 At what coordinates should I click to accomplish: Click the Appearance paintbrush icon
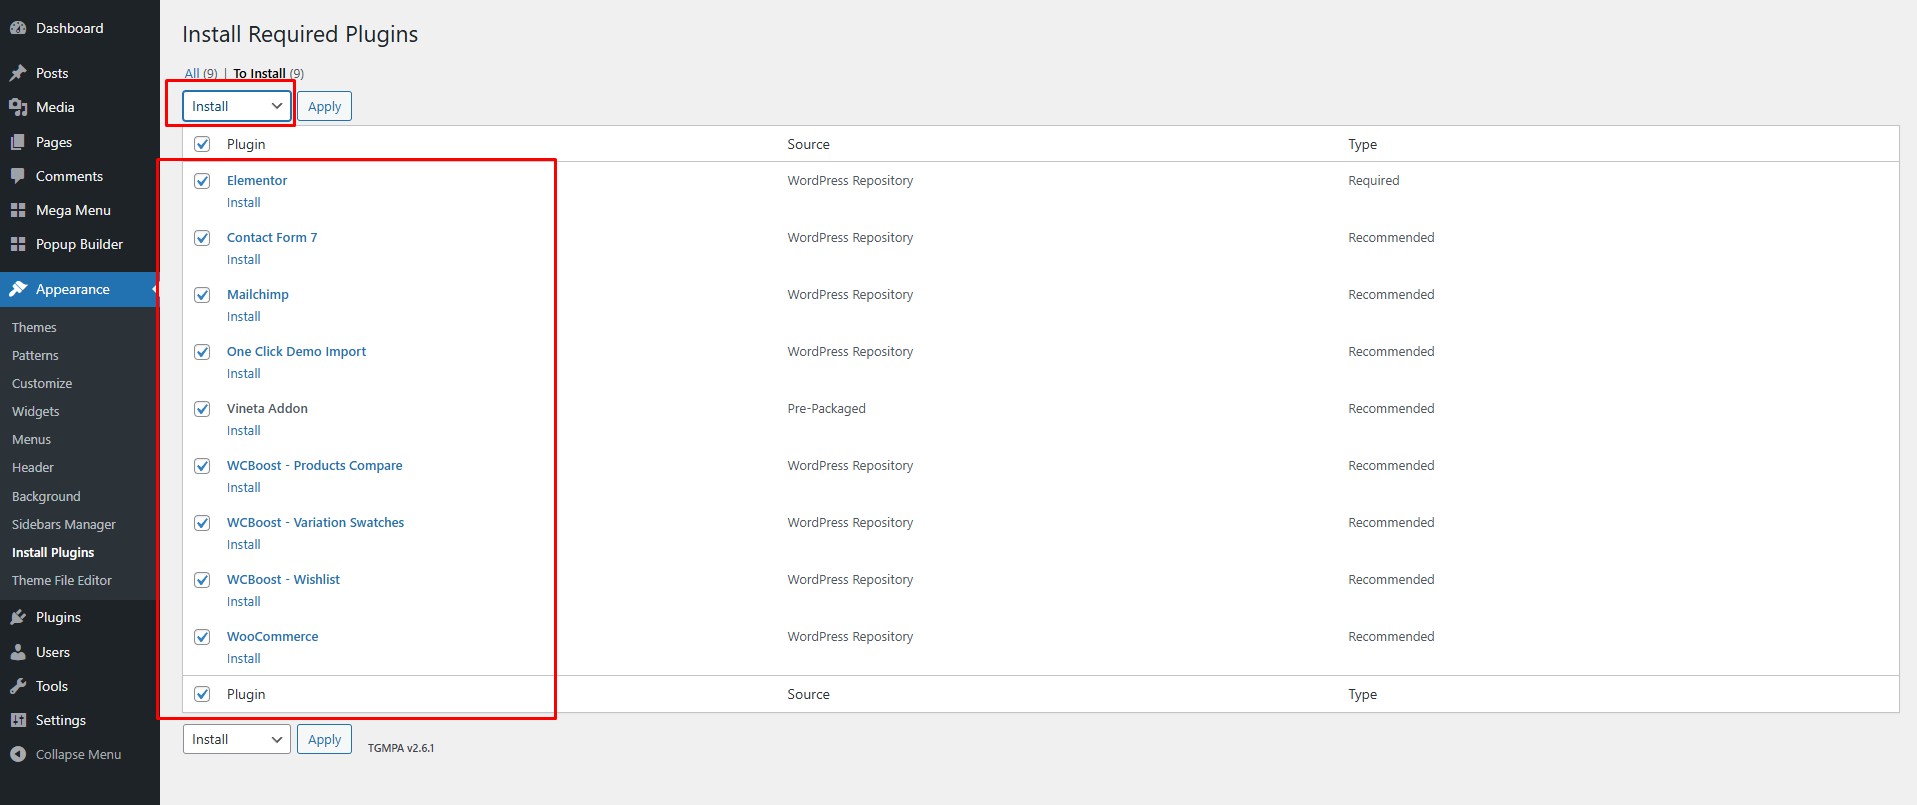pyautogui.click(x=18, y=289)
